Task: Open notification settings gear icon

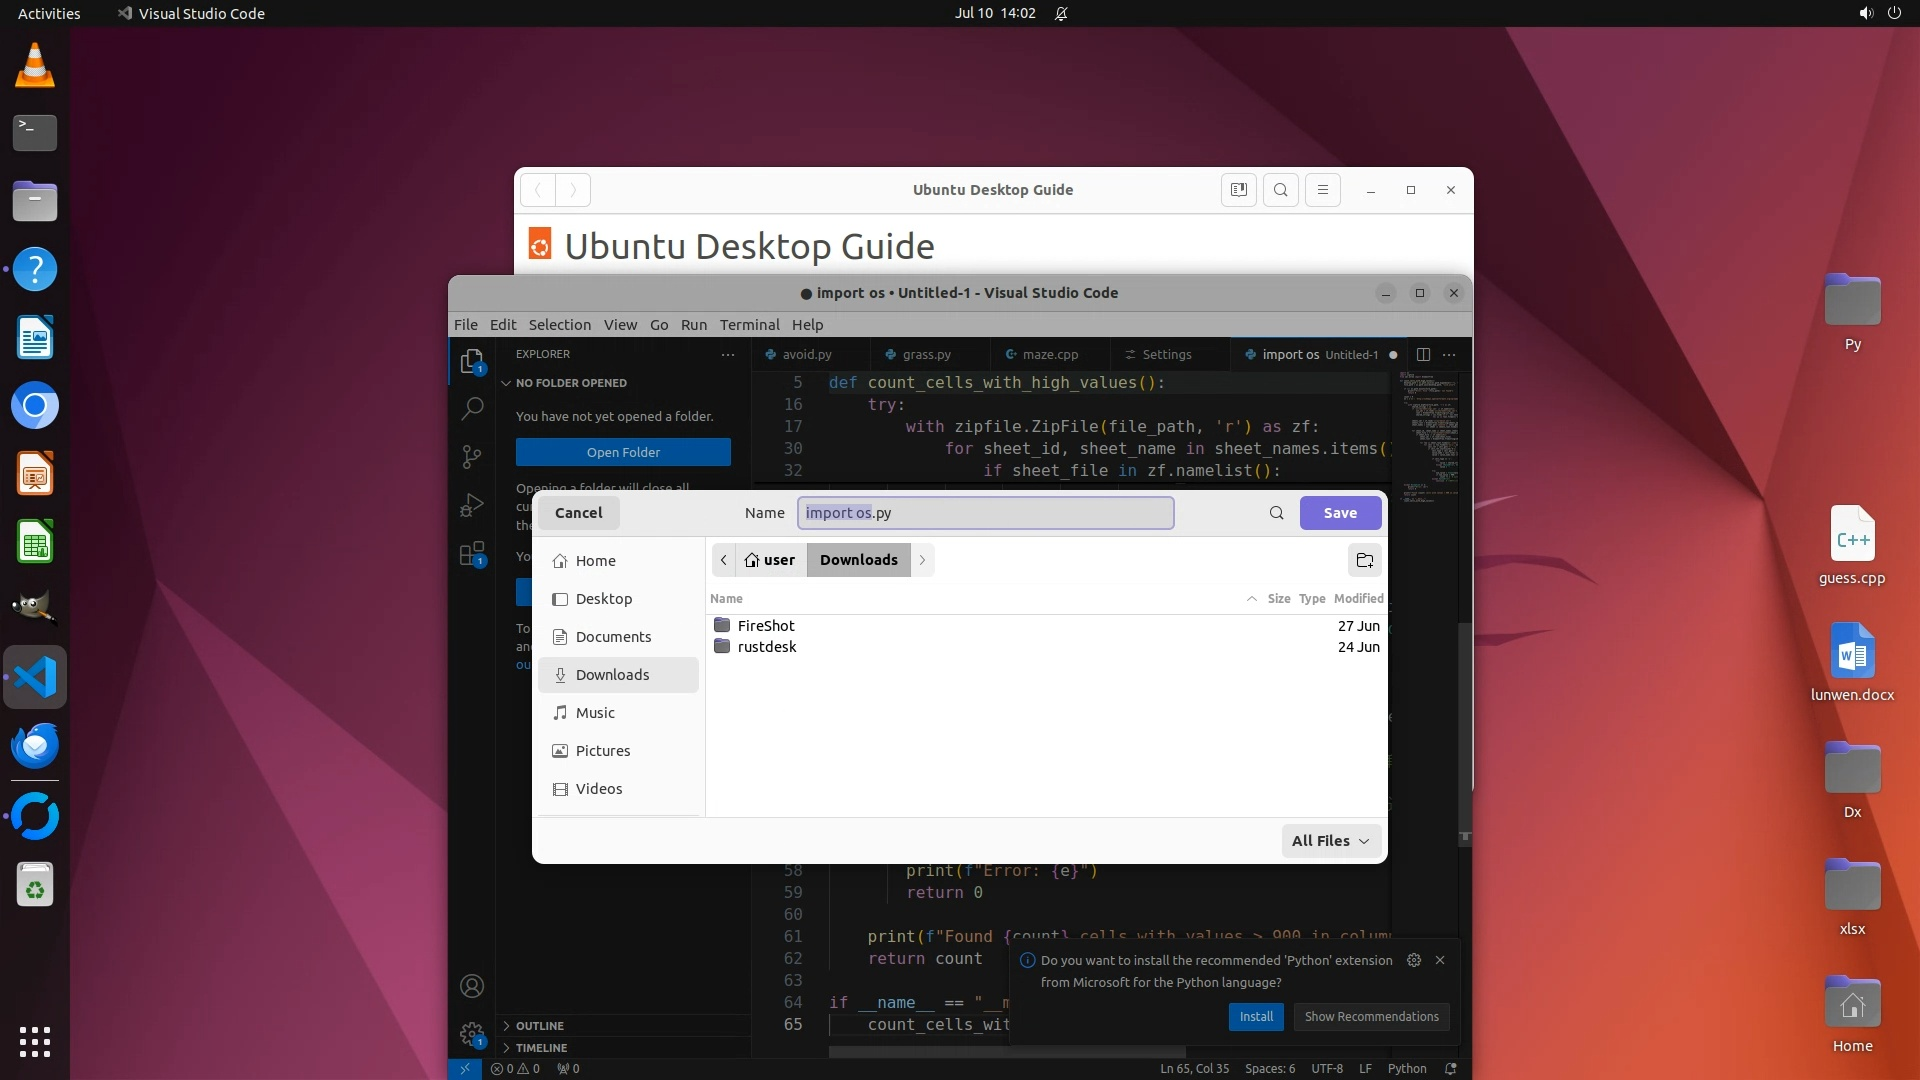Action: (1413, 960)
